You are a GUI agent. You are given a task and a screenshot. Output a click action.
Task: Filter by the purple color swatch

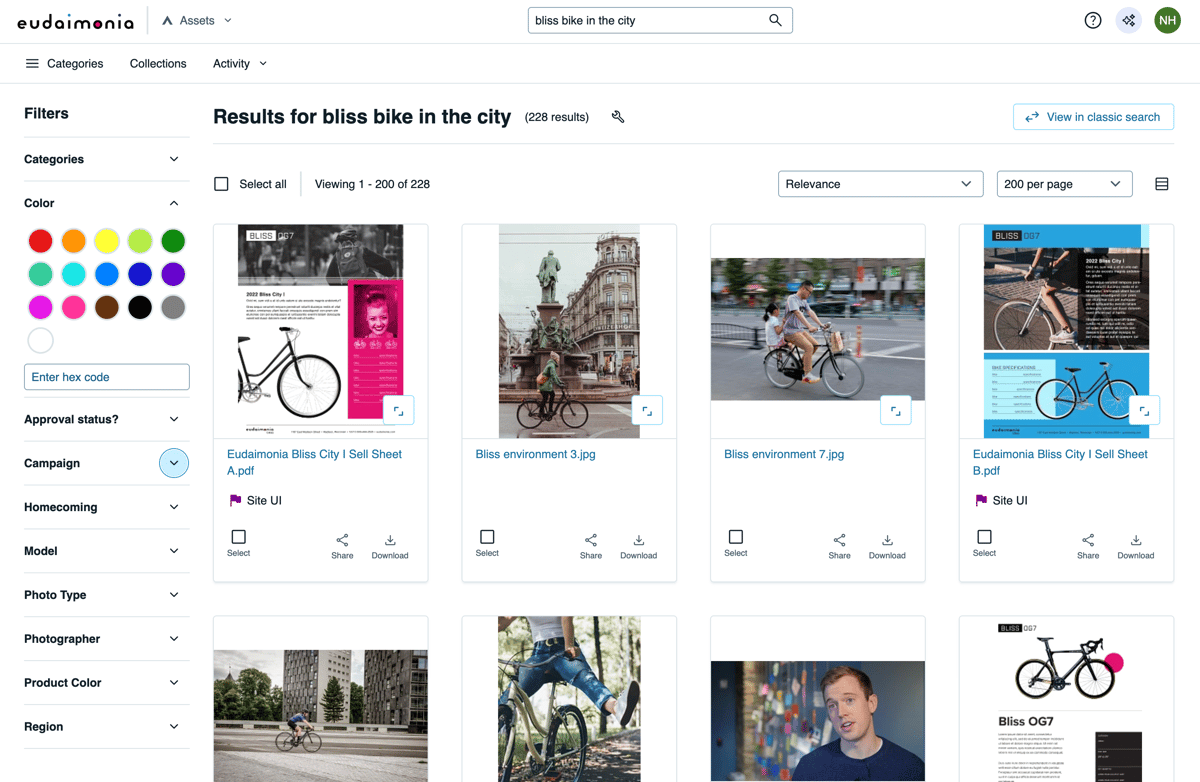[173, 274]
